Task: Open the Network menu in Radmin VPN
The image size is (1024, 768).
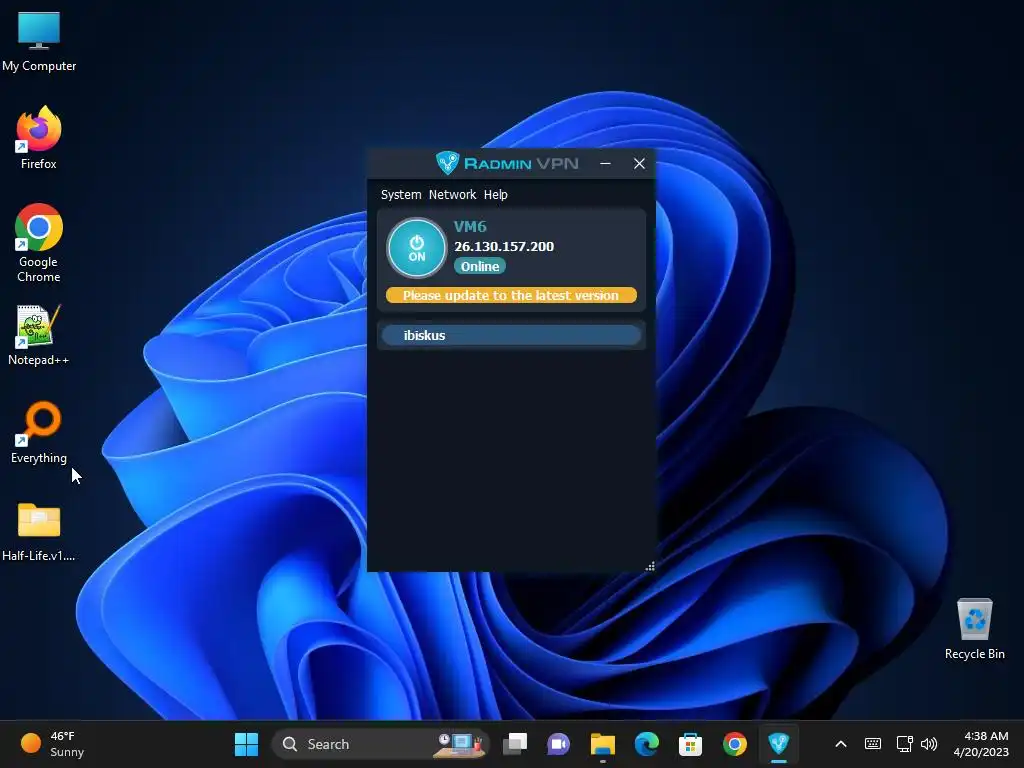Action: [453, 195]
